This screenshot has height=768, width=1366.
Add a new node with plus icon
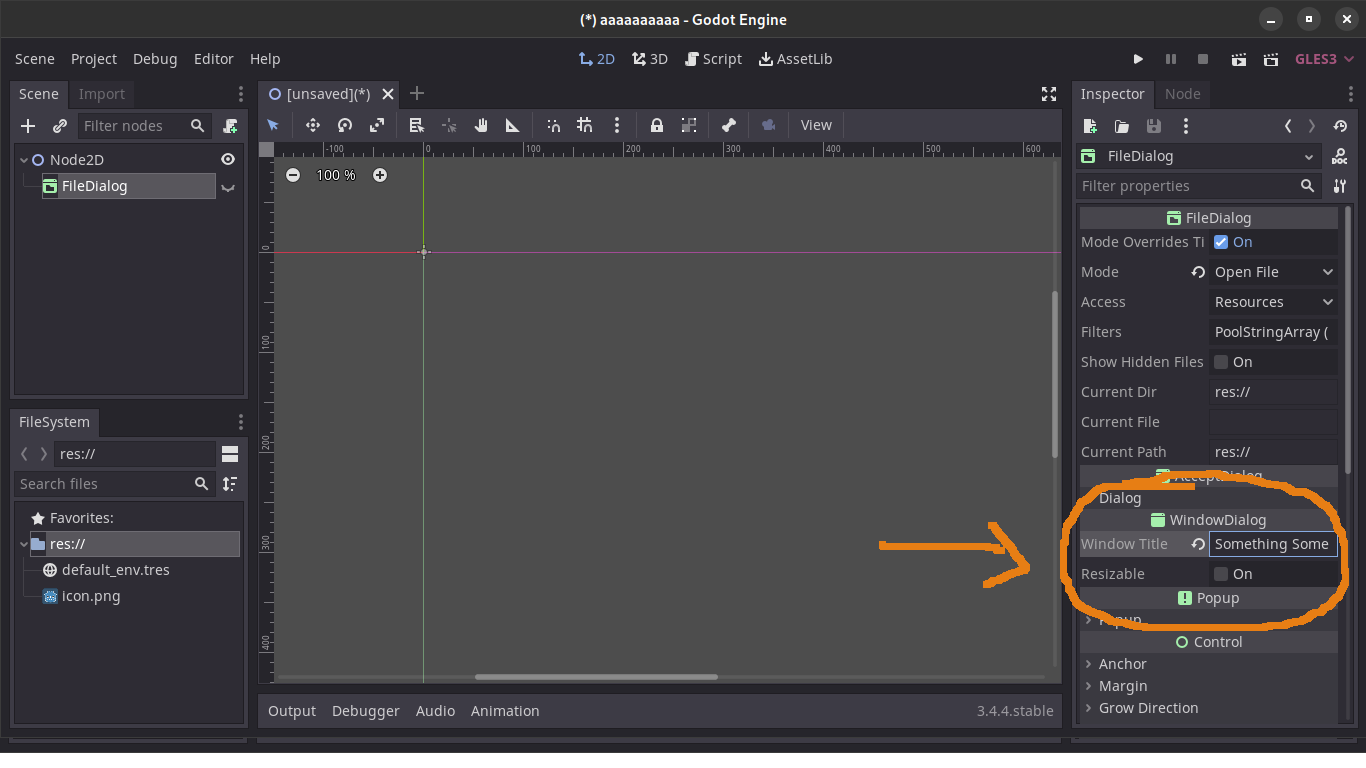[28, 126]
